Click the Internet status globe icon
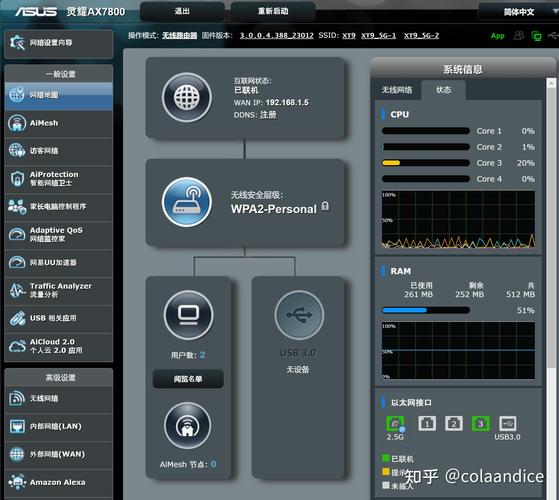 click(x=186, y=97)
